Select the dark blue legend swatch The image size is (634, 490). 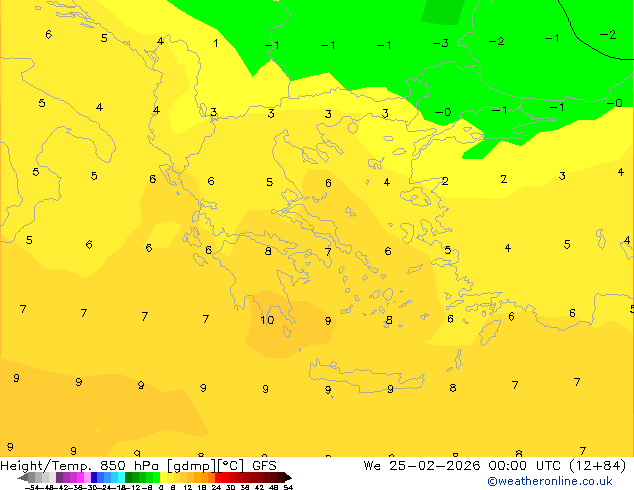coord(94,477)
